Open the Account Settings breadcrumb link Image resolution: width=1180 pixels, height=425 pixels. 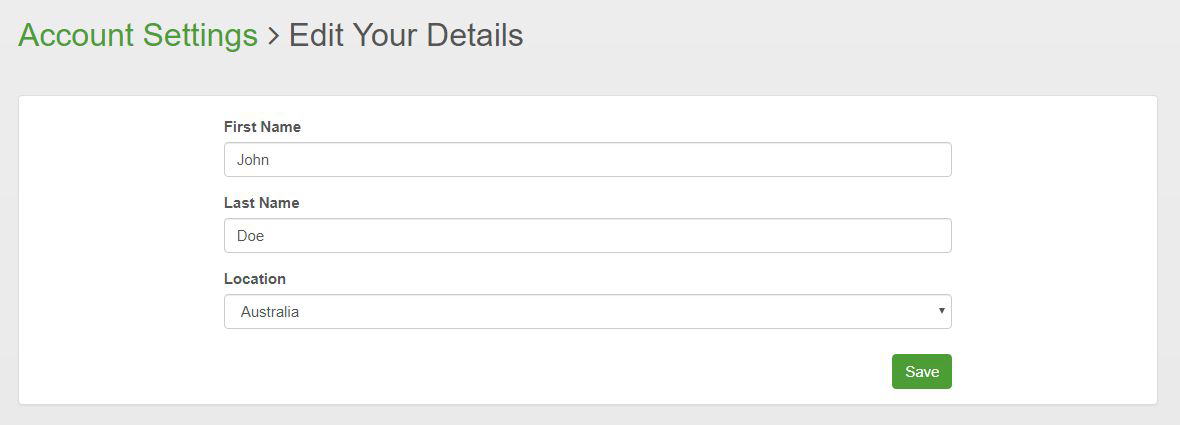pyautogui.click(x=138, y=36)
